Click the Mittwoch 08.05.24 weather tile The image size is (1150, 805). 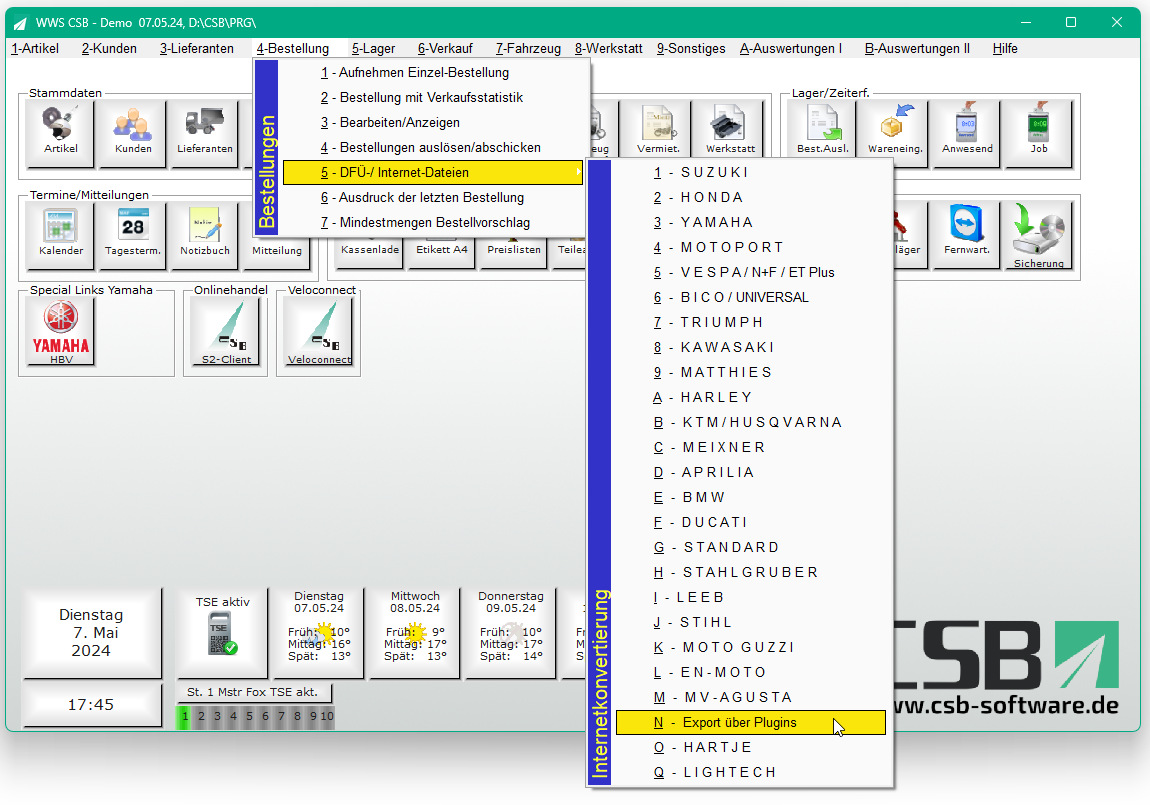pyautogui.click(x=414, y=632)
